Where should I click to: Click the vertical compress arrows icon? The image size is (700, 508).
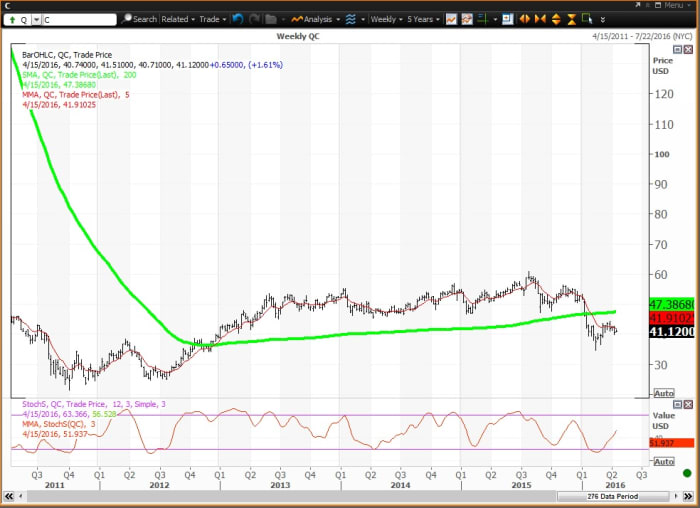(570, 19)
